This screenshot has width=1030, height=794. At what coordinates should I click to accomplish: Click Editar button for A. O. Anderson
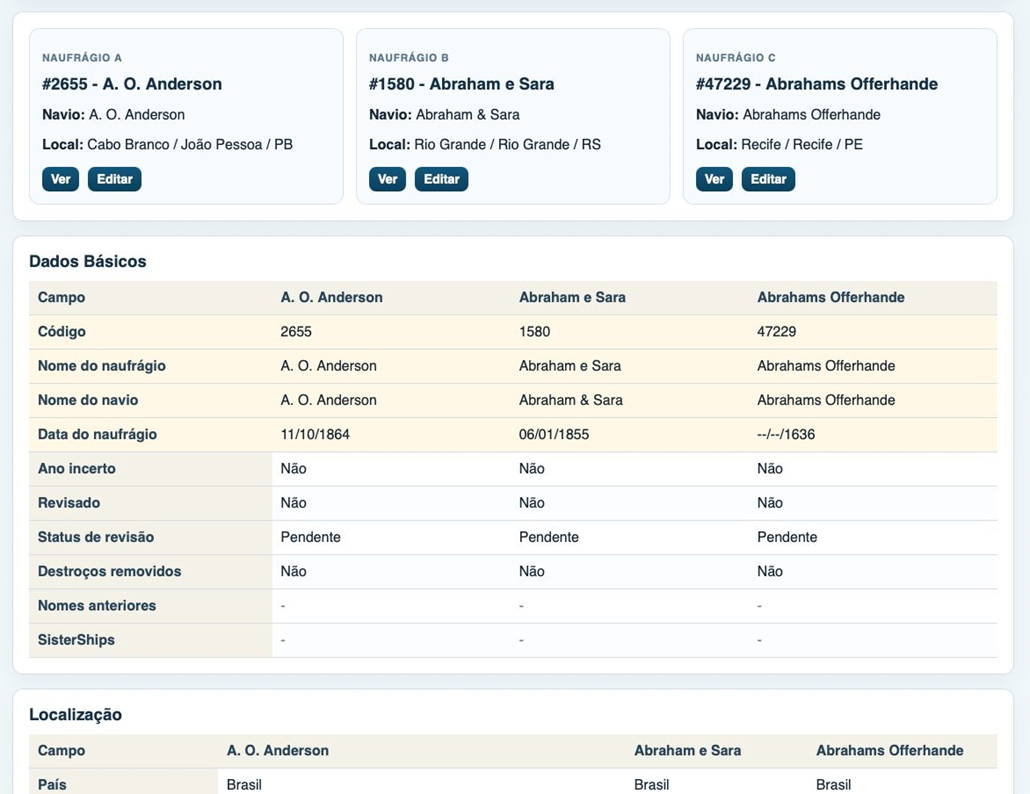click(114, 179)
